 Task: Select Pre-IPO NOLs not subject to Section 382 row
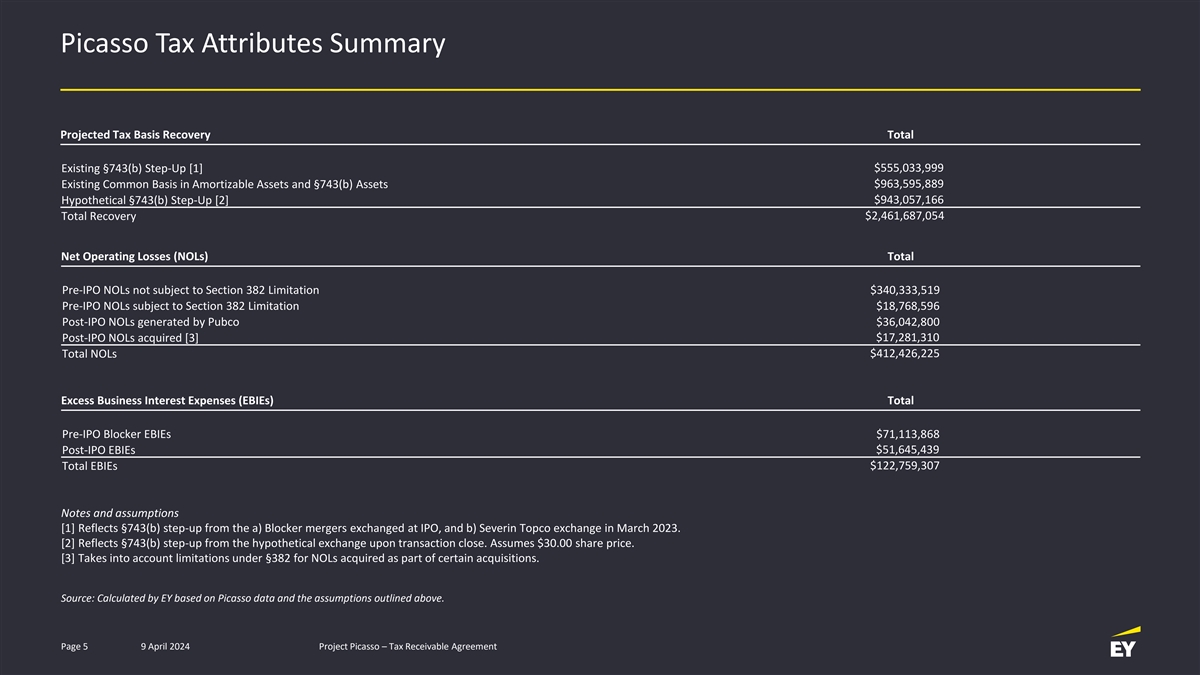pyautogui.click(x=190, y=290)
